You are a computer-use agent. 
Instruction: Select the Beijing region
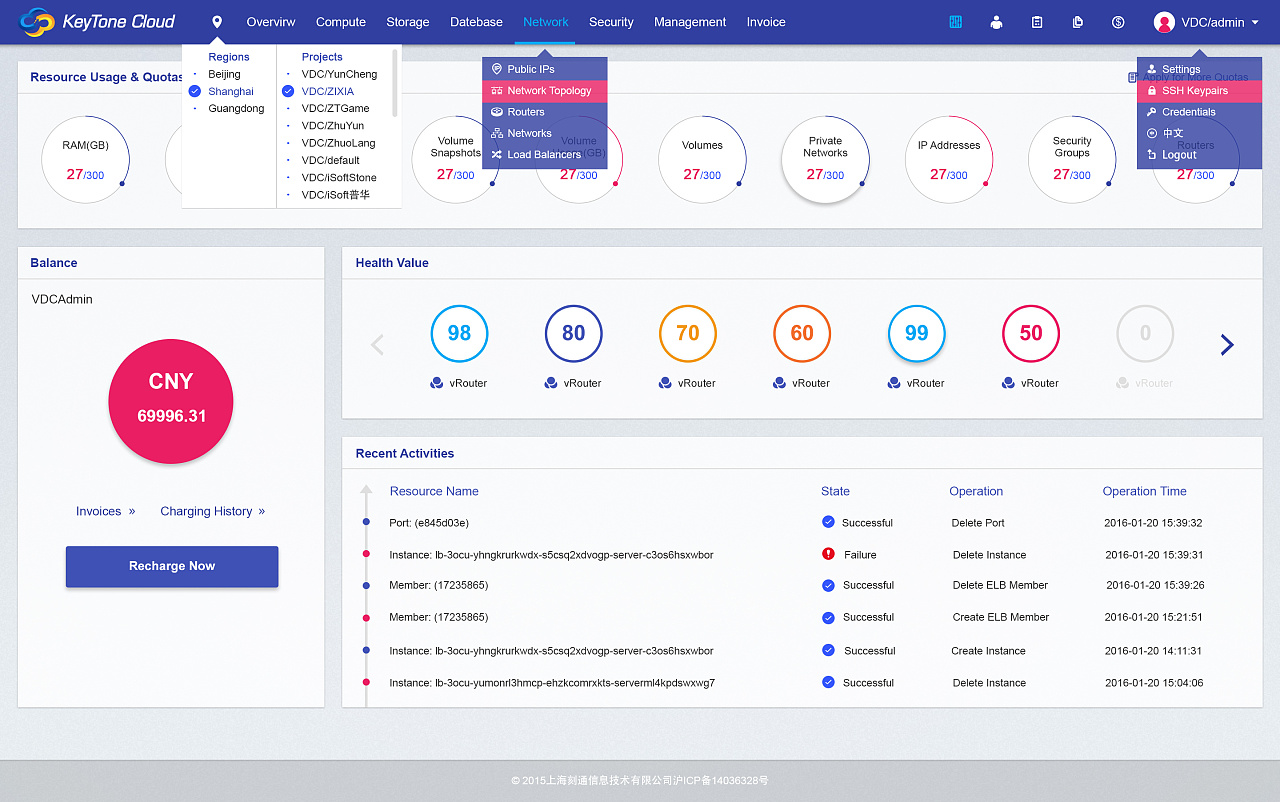(x=224, y=73)
